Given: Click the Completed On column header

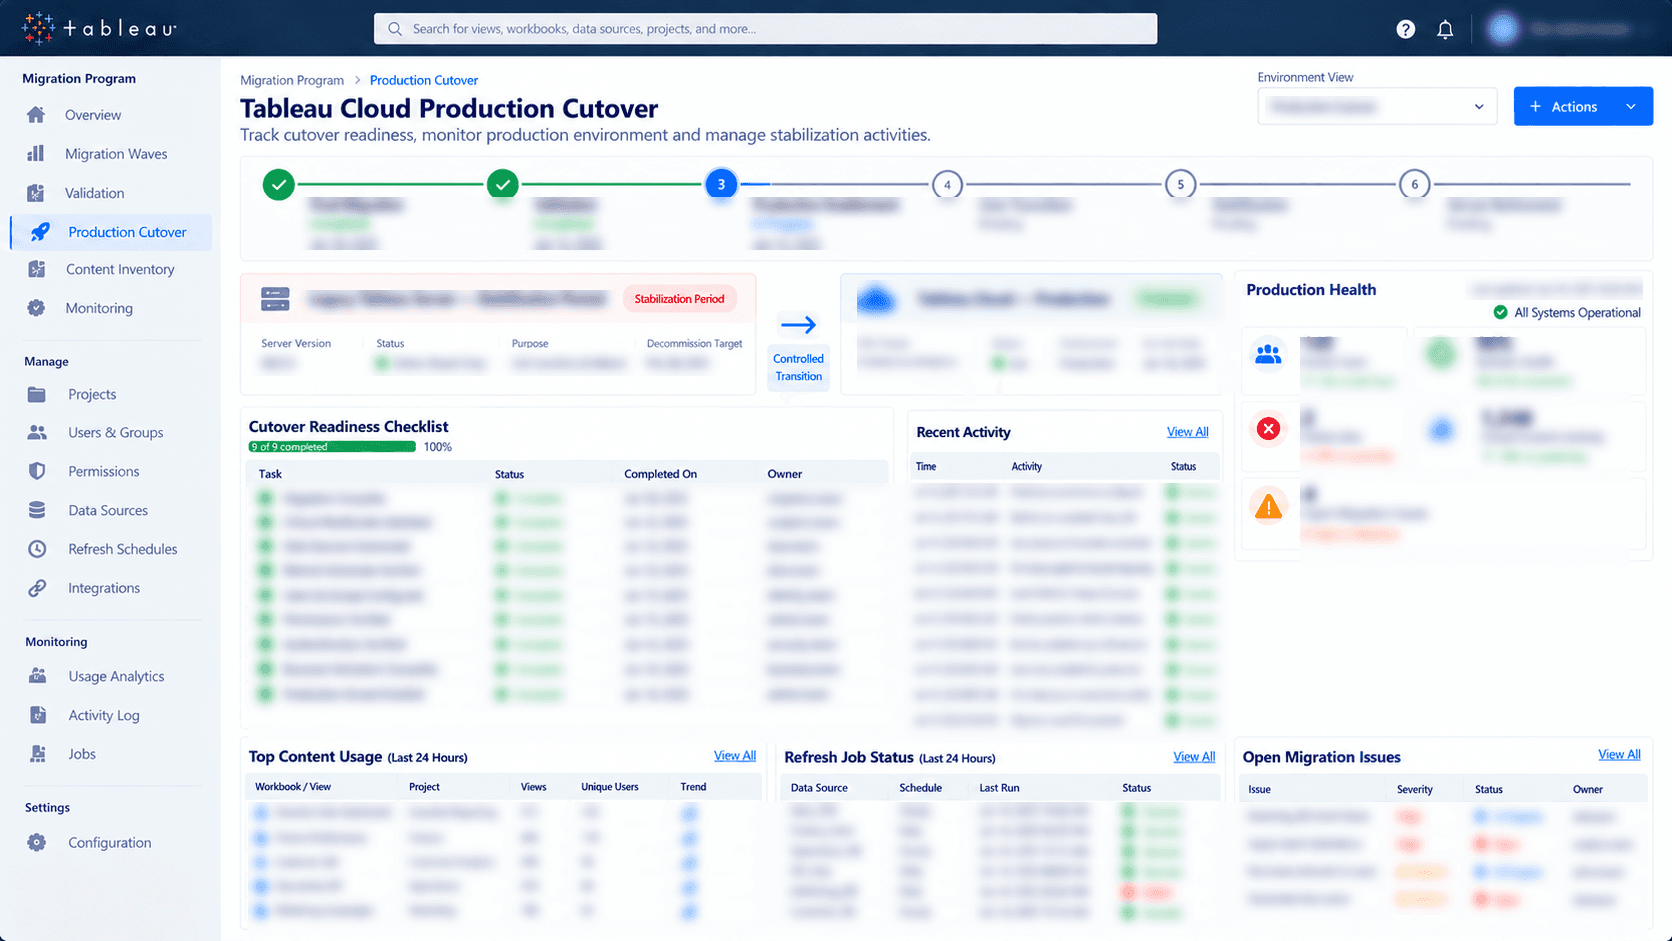Looking at the screenshot, I should click(x=660, y=474).
